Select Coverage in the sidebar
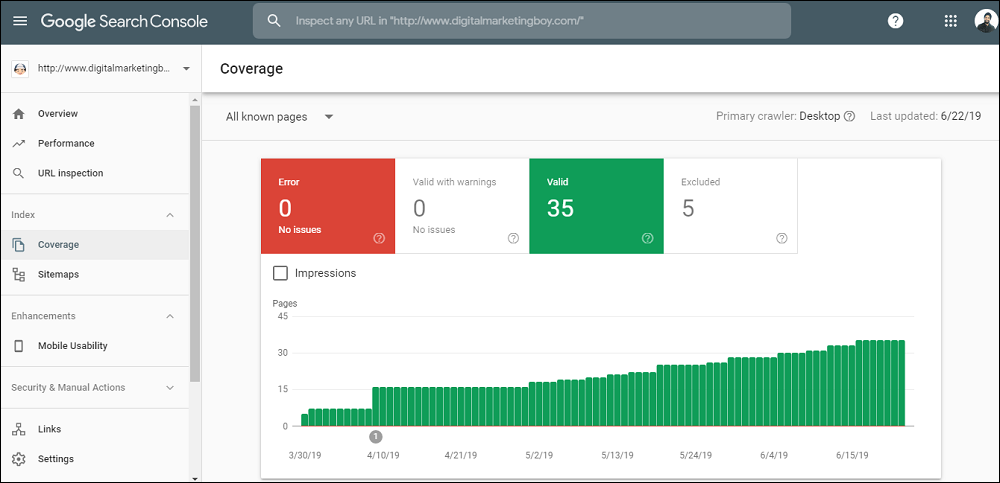Image resolution: width=1000 pixels, height=483 pixels. pyautogui.click(x=95, y=244)
